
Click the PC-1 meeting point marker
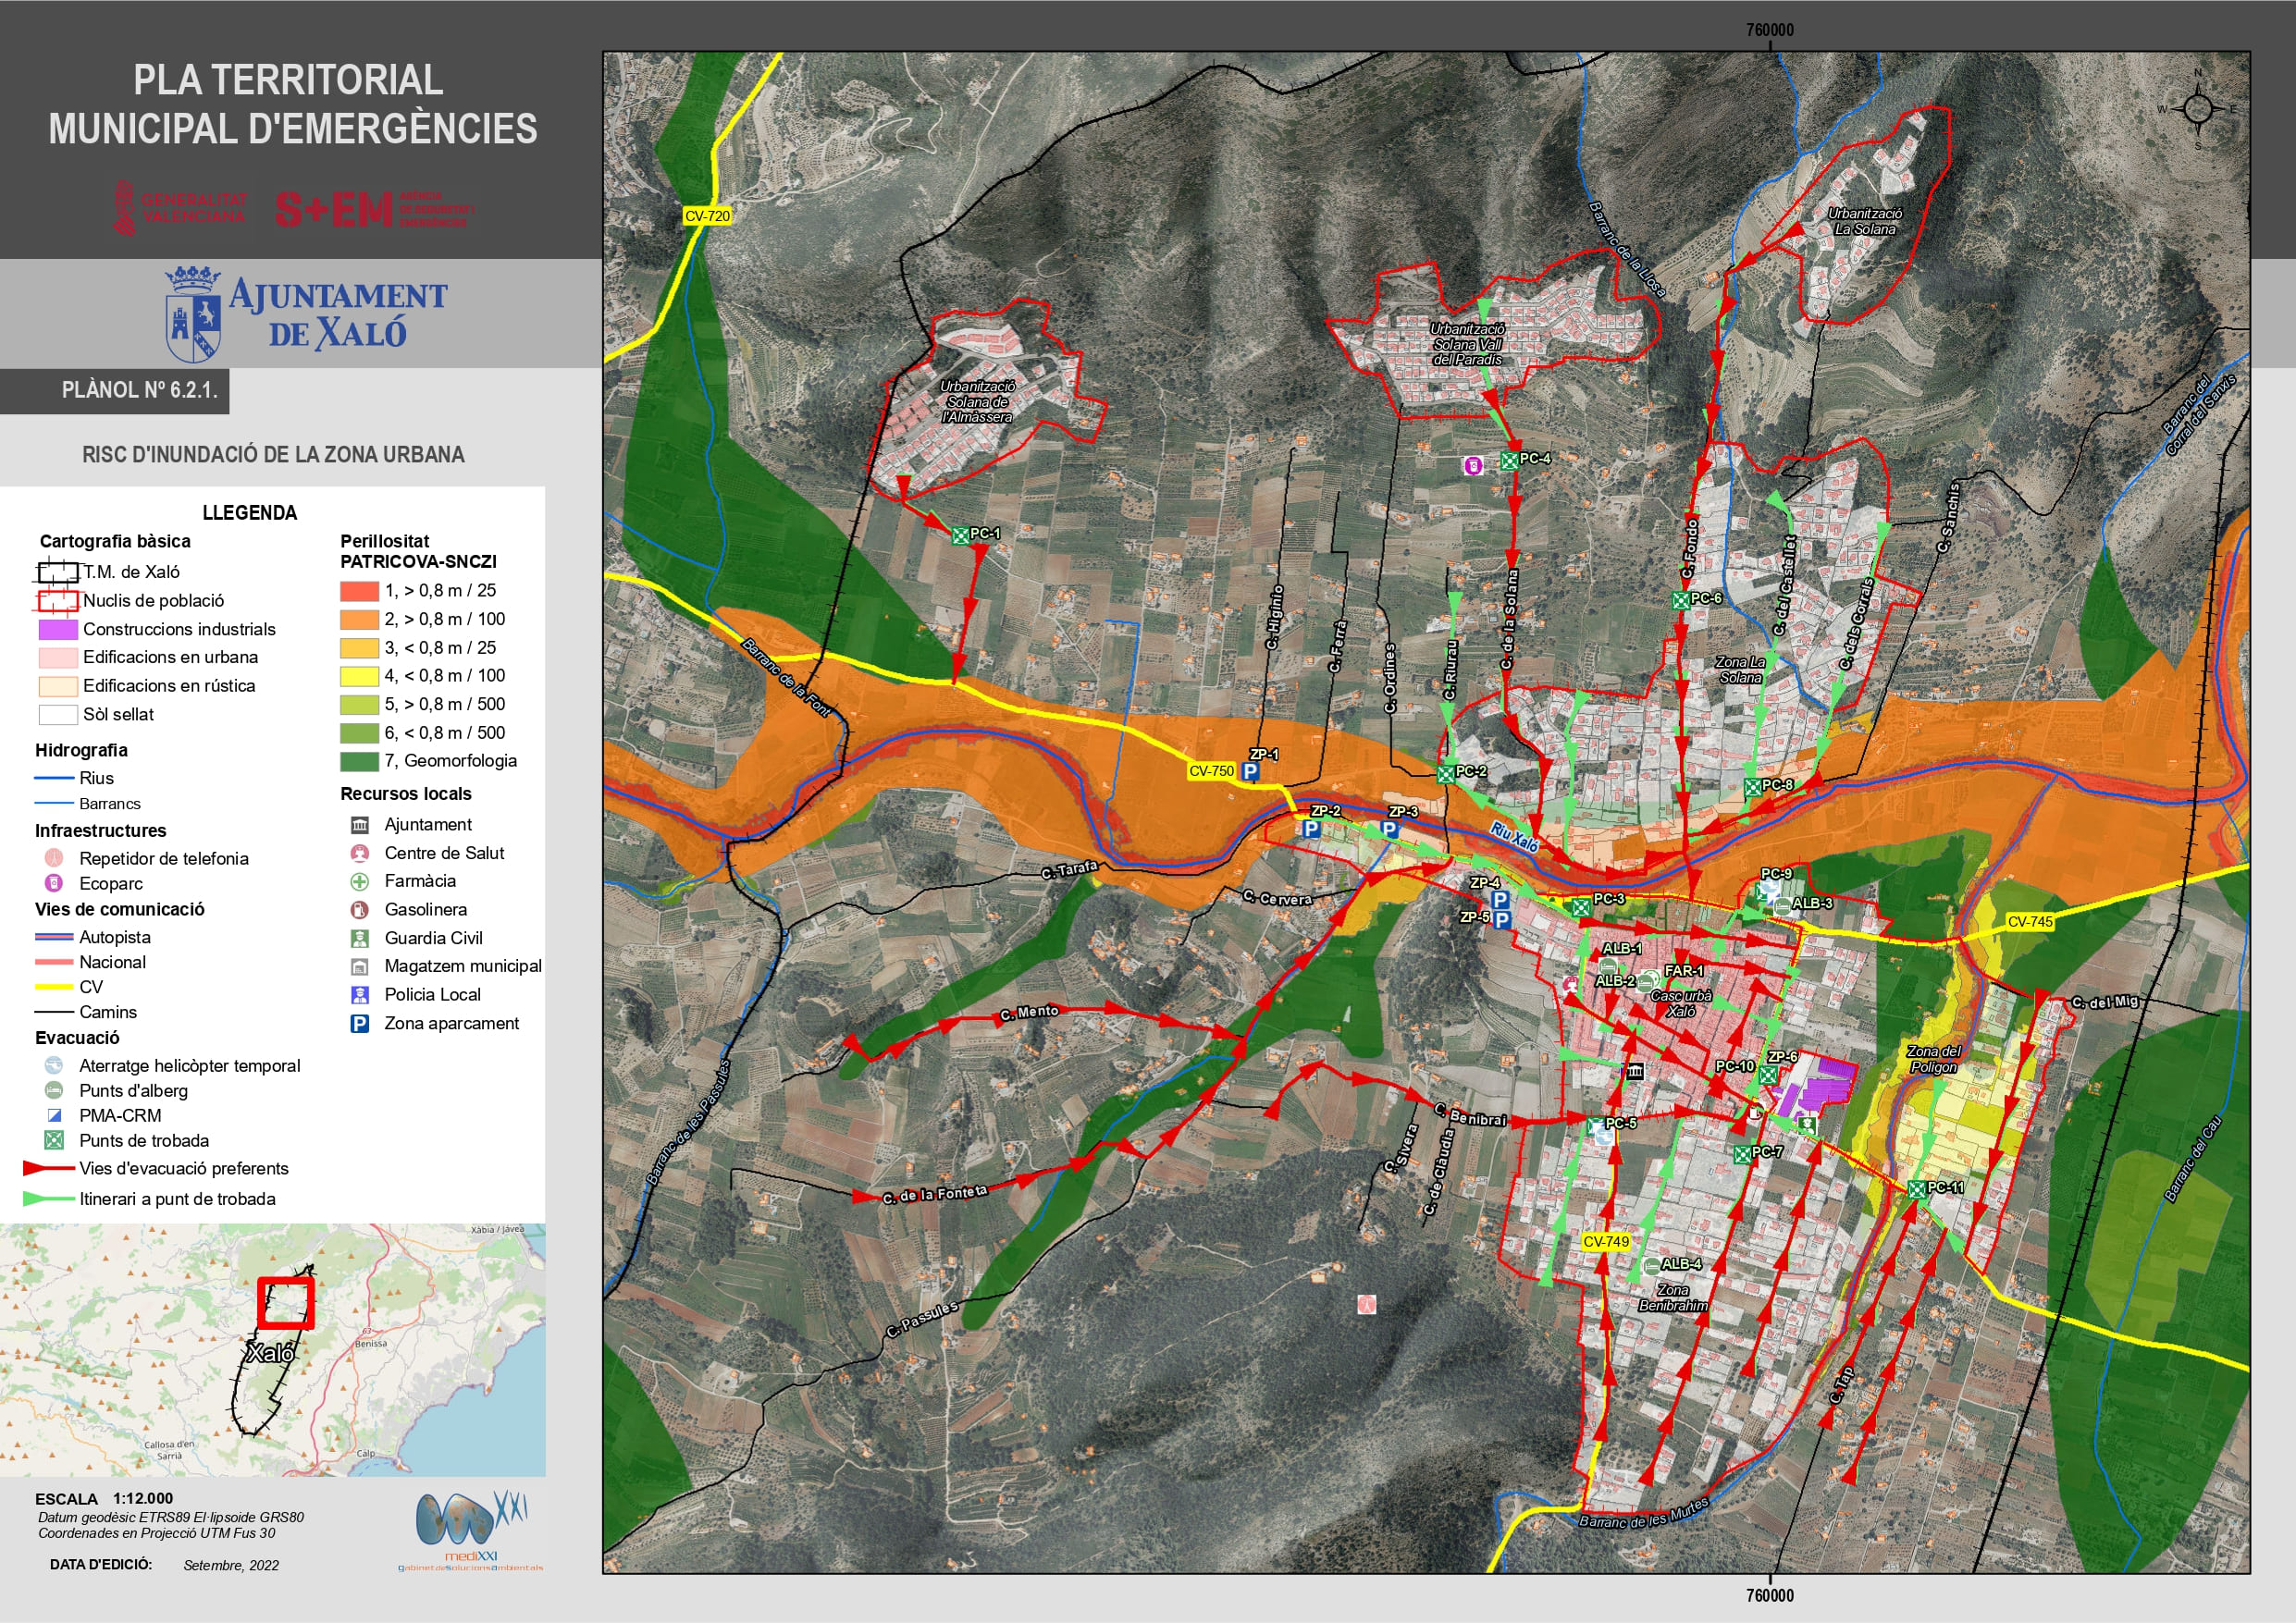pyautogui.click(x=960, y=535)
